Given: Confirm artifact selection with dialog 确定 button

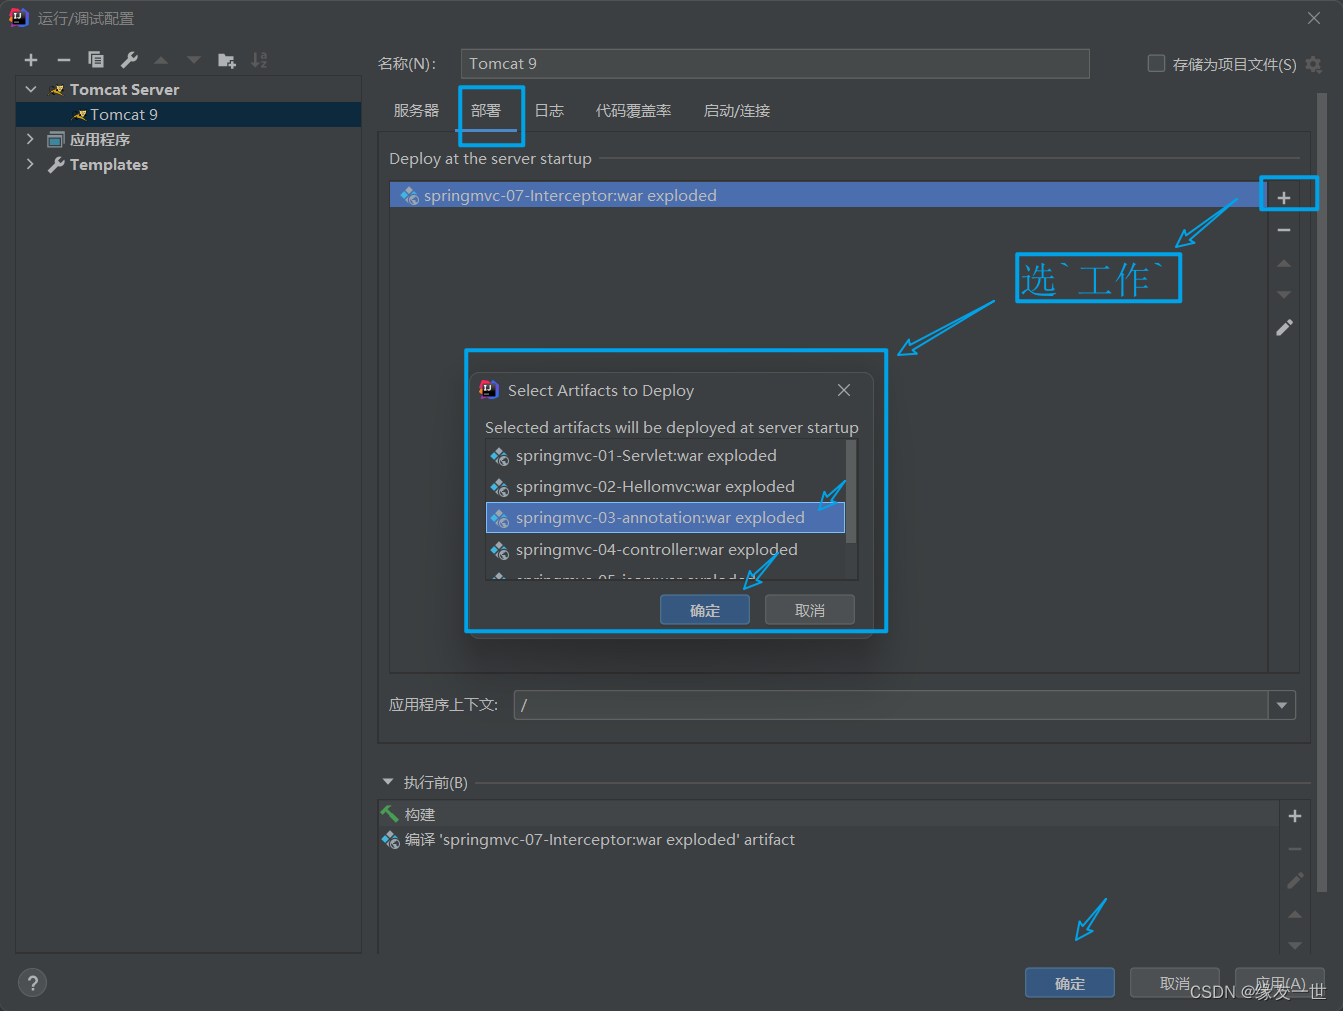Looking at the screenshot, I should click(x=705, y=610).
